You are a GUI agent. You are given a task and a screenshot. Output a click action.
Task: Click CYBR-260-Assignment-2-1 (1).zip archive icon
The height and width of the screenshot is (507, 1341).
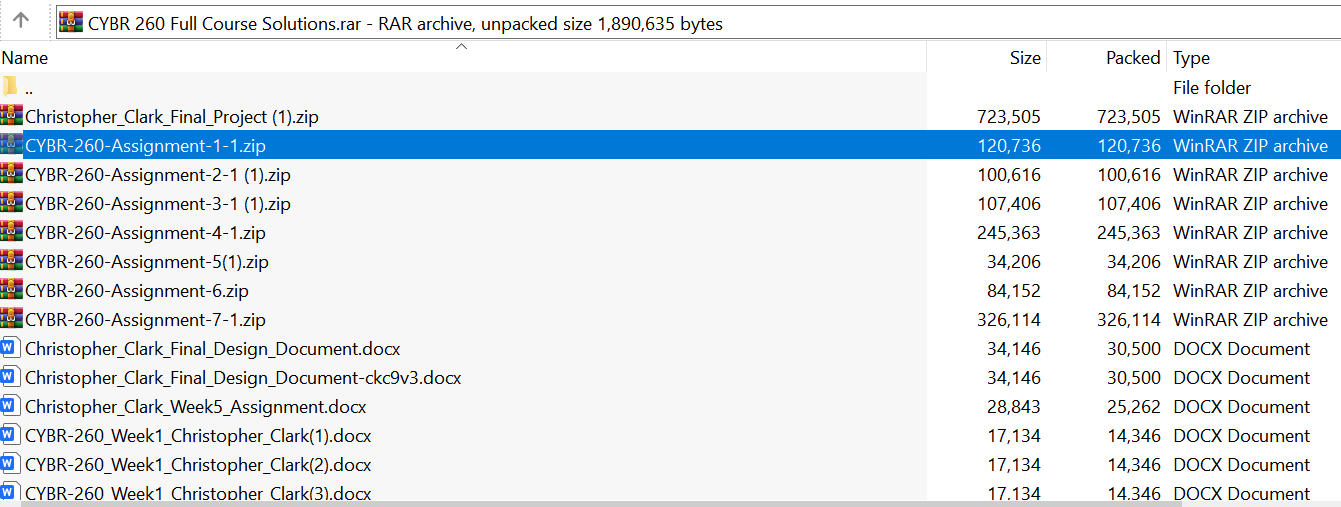11,174
